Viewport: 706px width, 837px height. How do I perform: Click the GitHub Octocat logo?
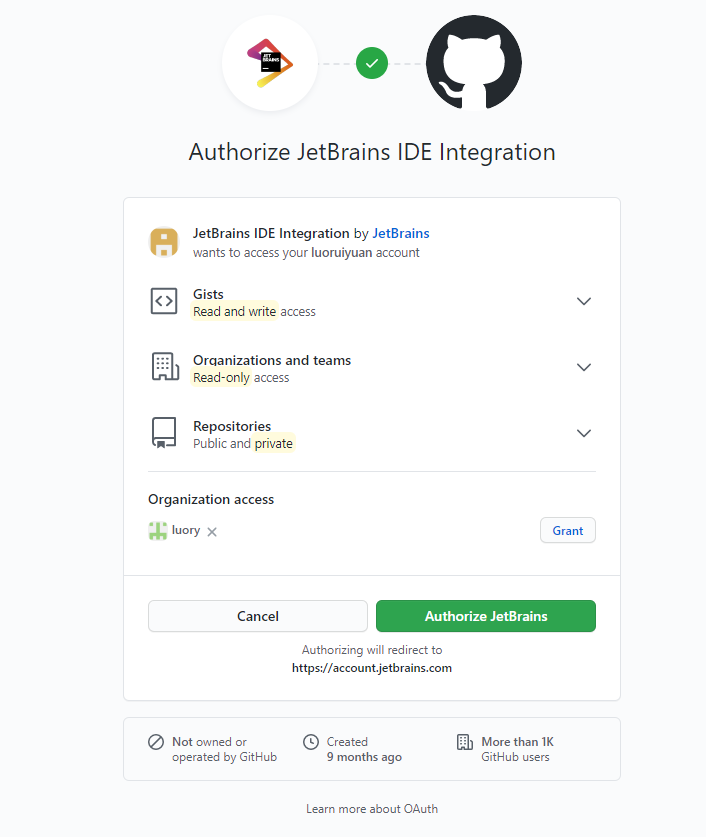point(474,63)
